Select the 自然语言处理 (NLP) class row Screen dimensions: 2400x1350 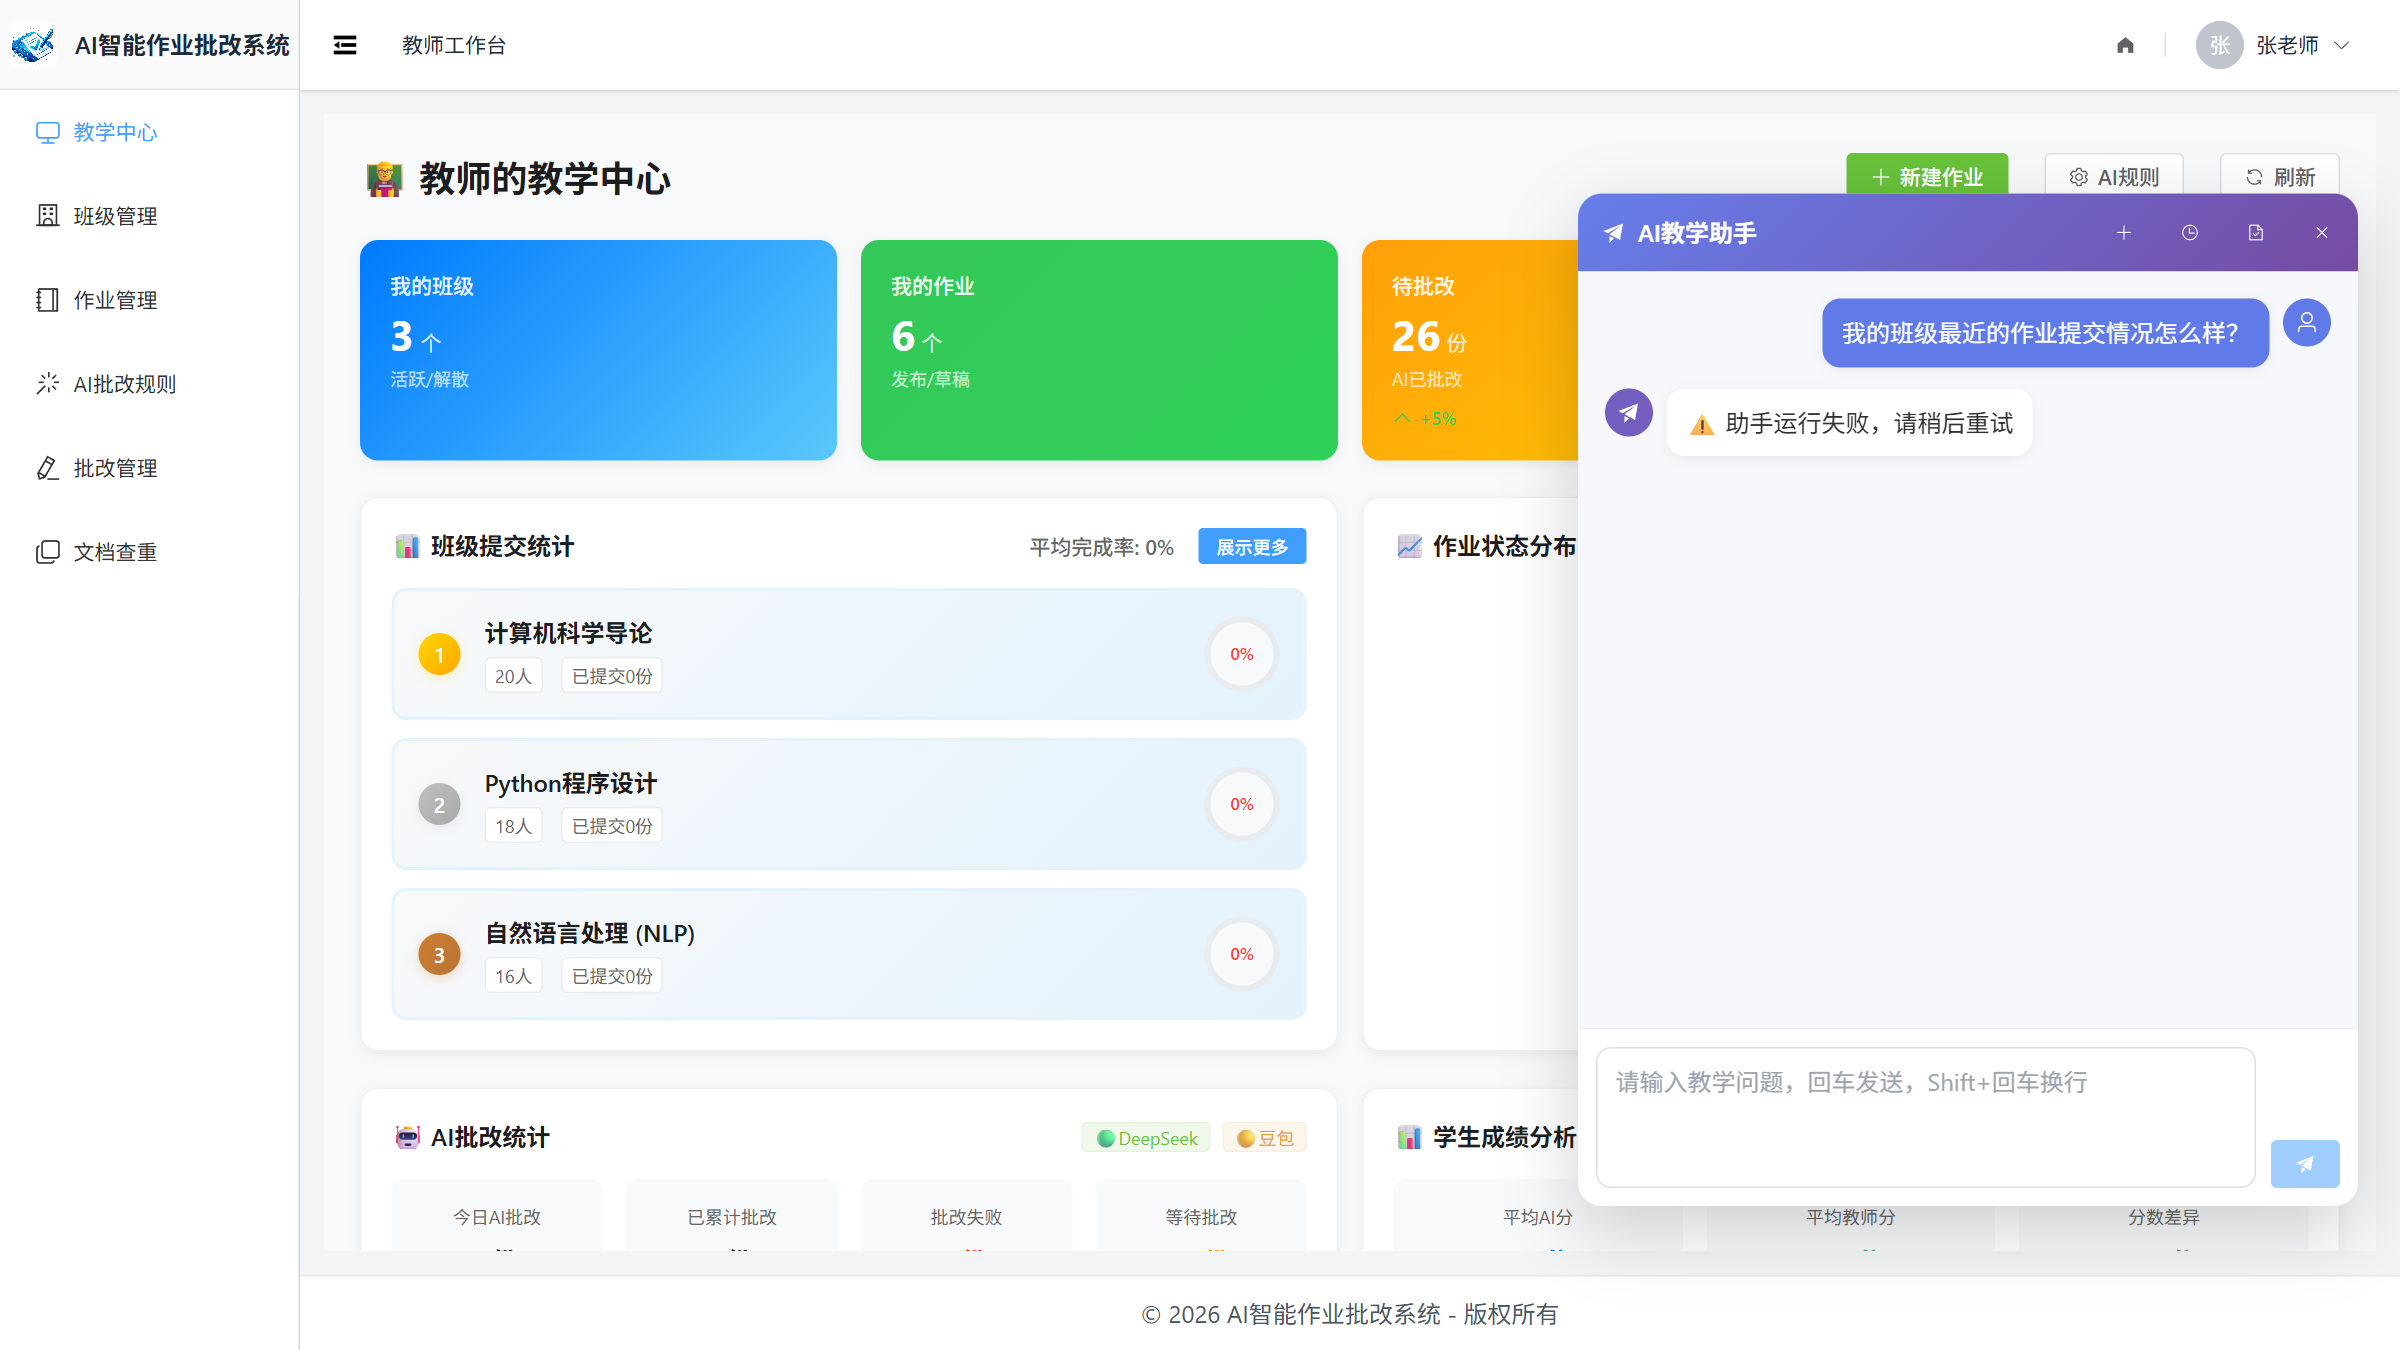849,954
